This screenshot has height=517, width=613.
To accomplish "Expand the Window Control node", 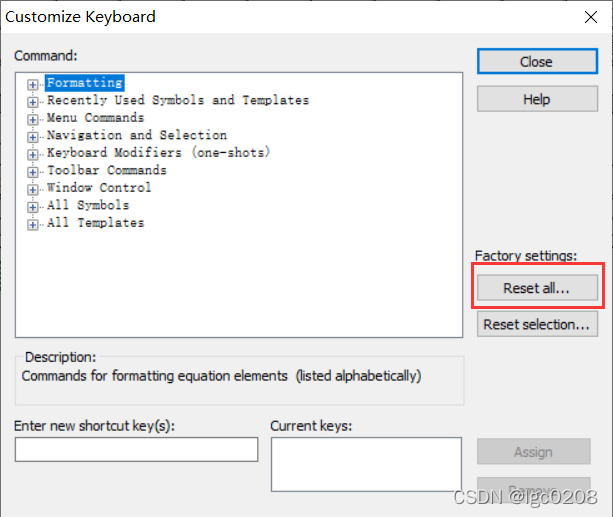I will [x=33, y=190].
